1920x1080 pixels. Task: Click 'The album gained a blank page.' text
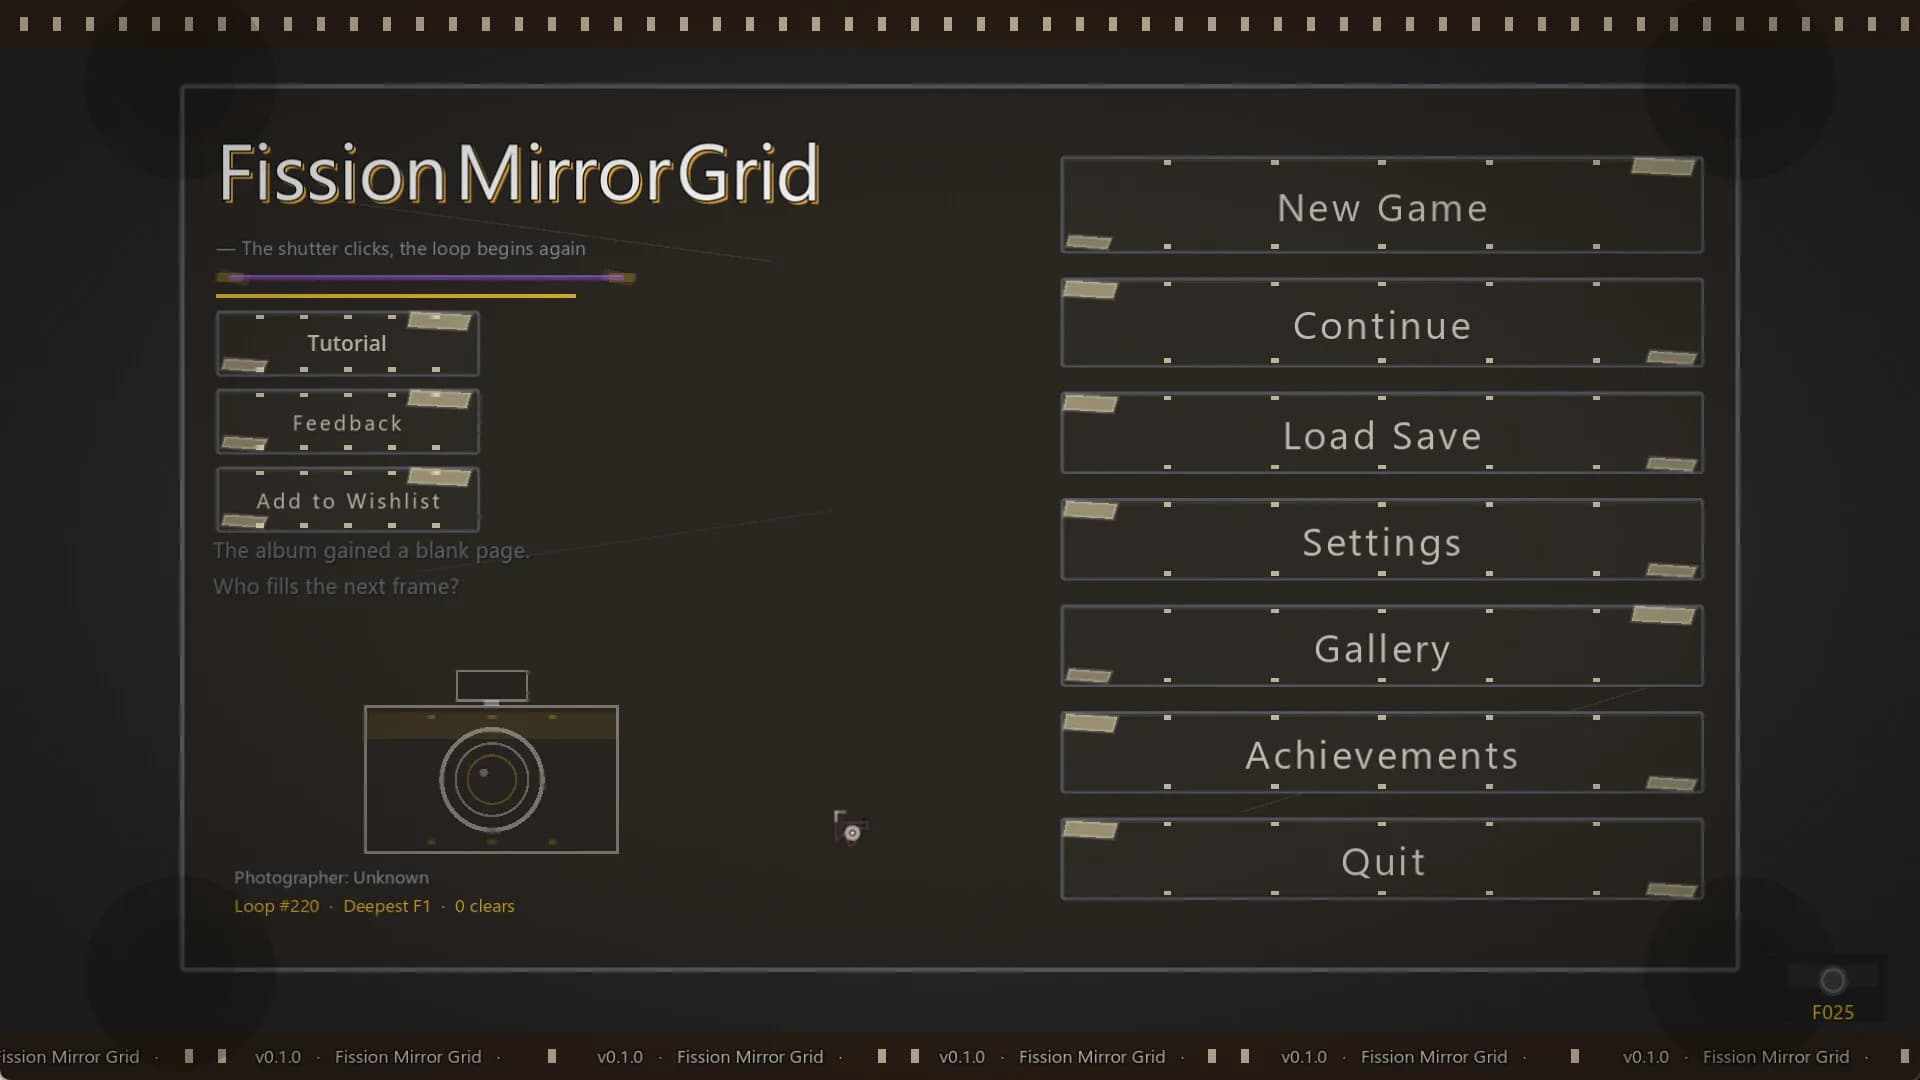point(371,551)
